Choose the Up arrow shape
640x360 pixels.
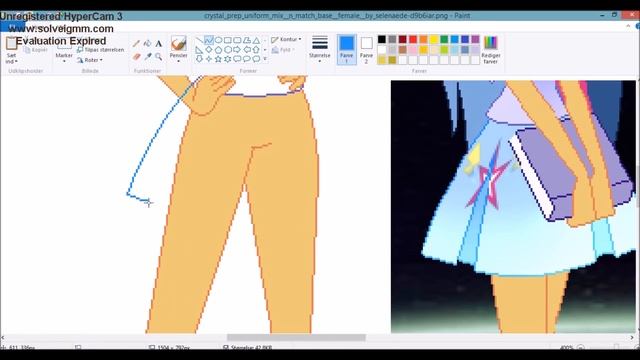pyautogui.click(x=256, y=50)
